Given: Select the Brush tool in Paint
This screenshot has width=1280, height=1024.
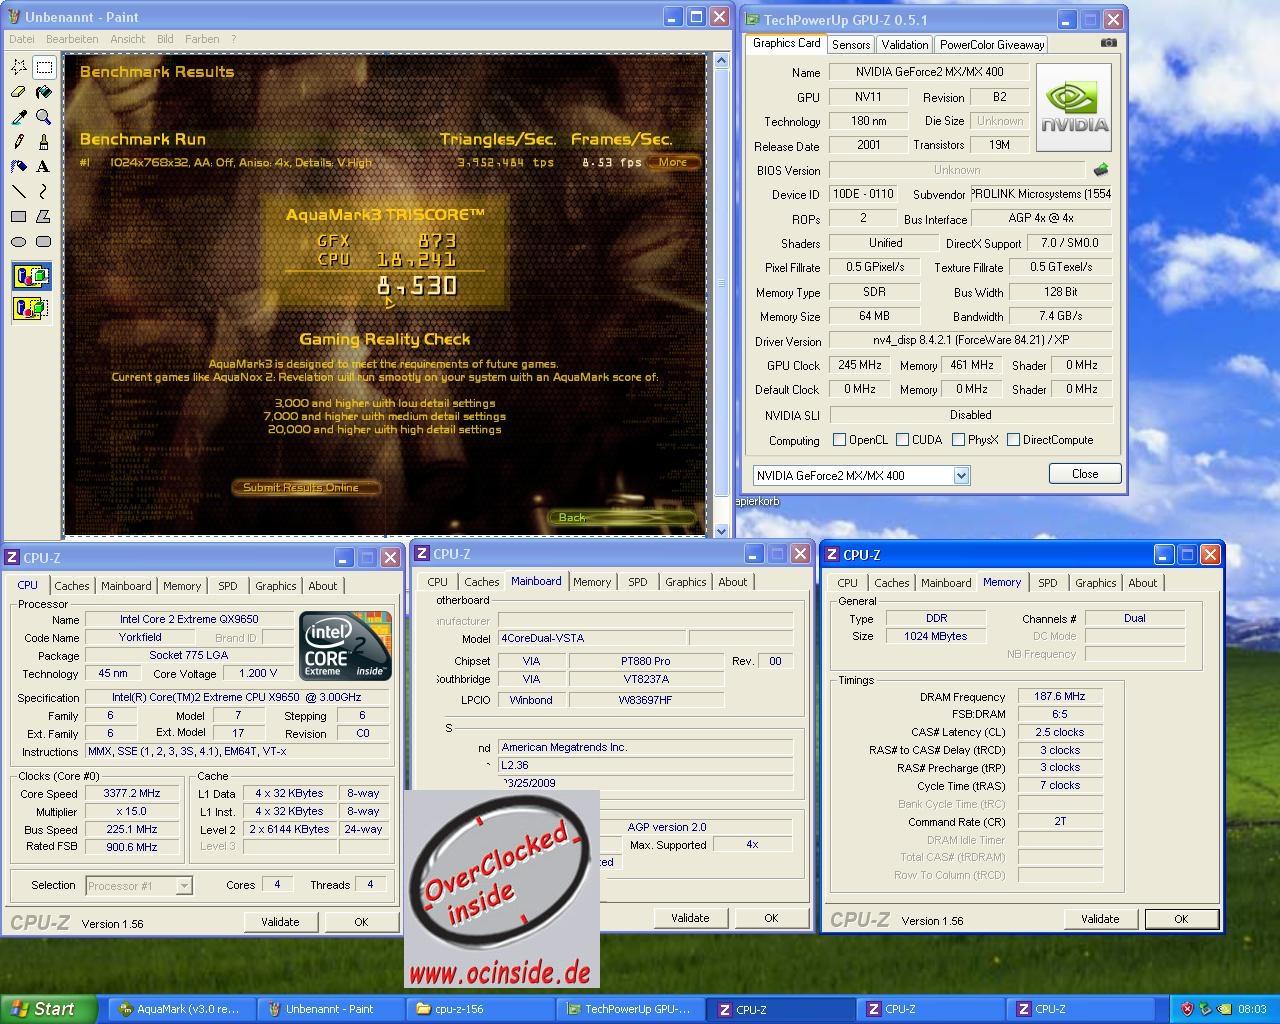Looking at the screenshot, I should 44,142.
